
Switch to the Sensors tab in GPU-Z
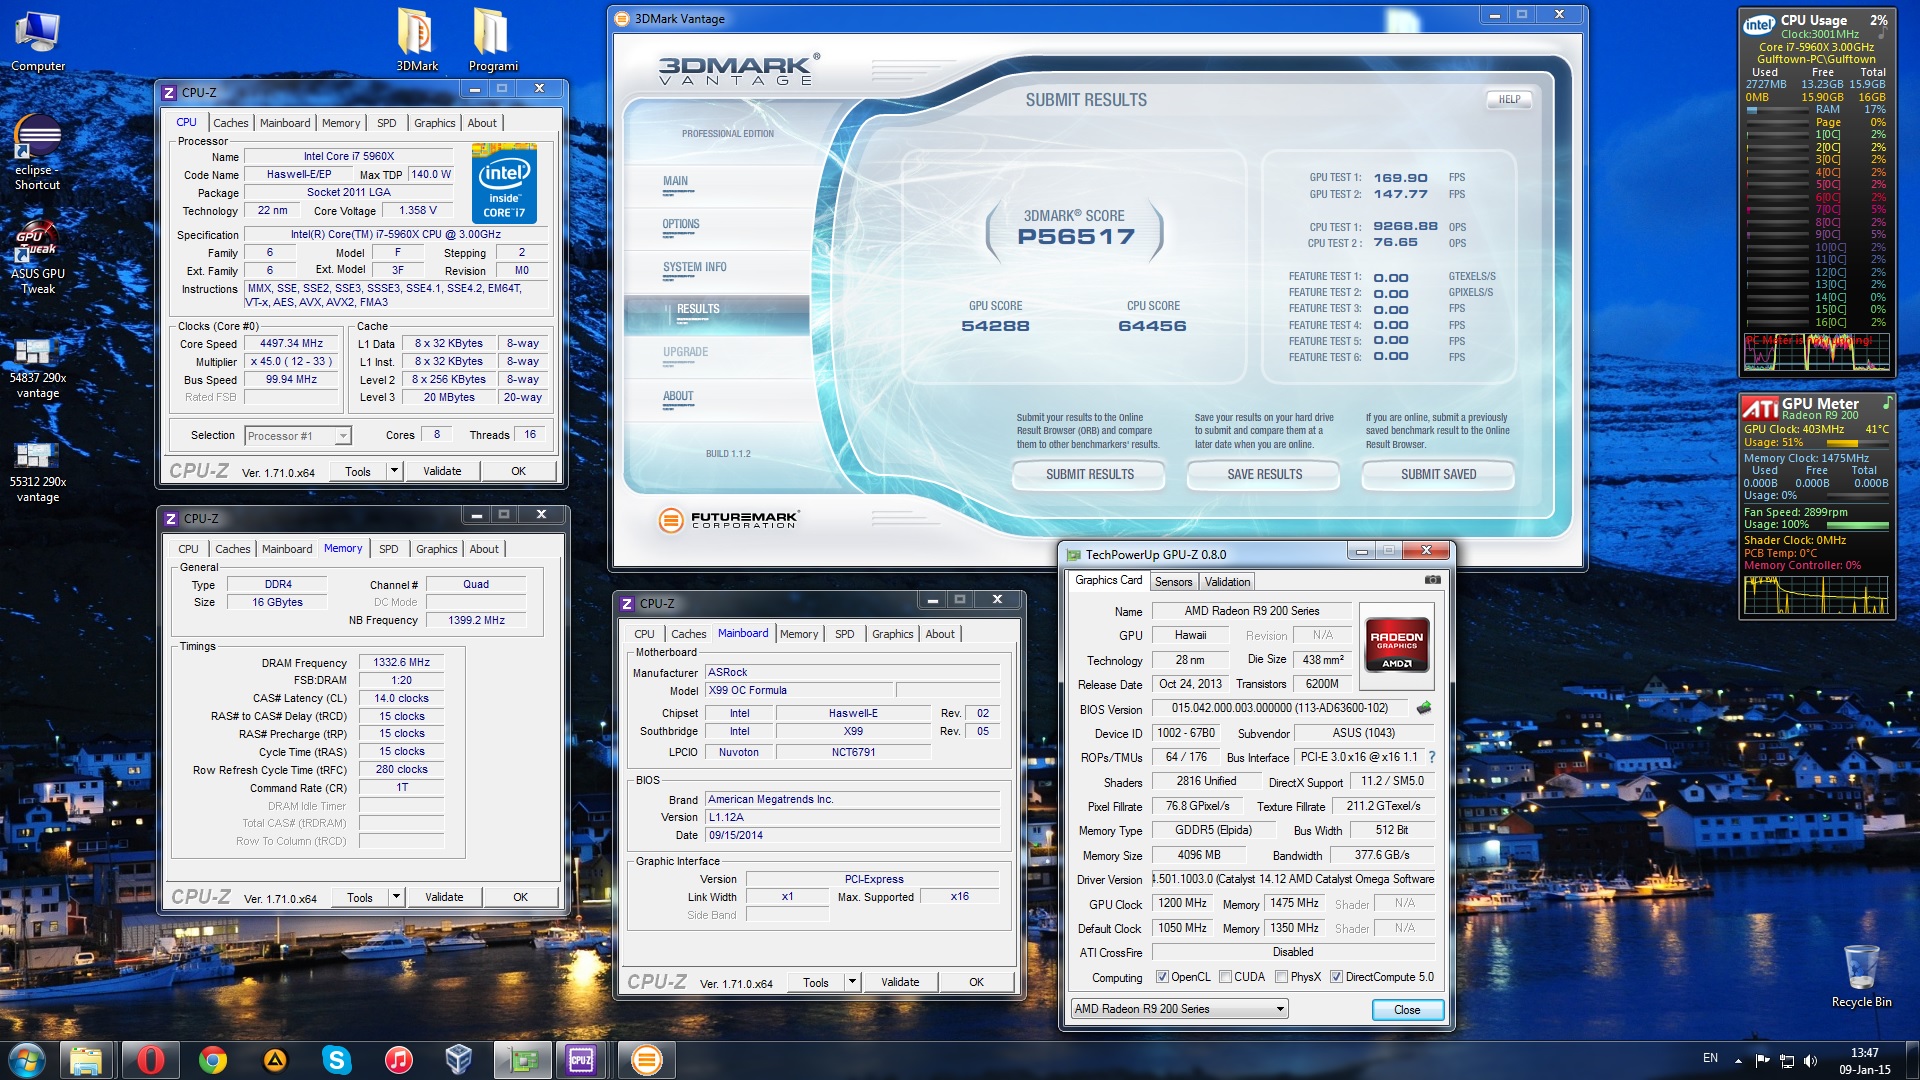(x=1173, y=582)
